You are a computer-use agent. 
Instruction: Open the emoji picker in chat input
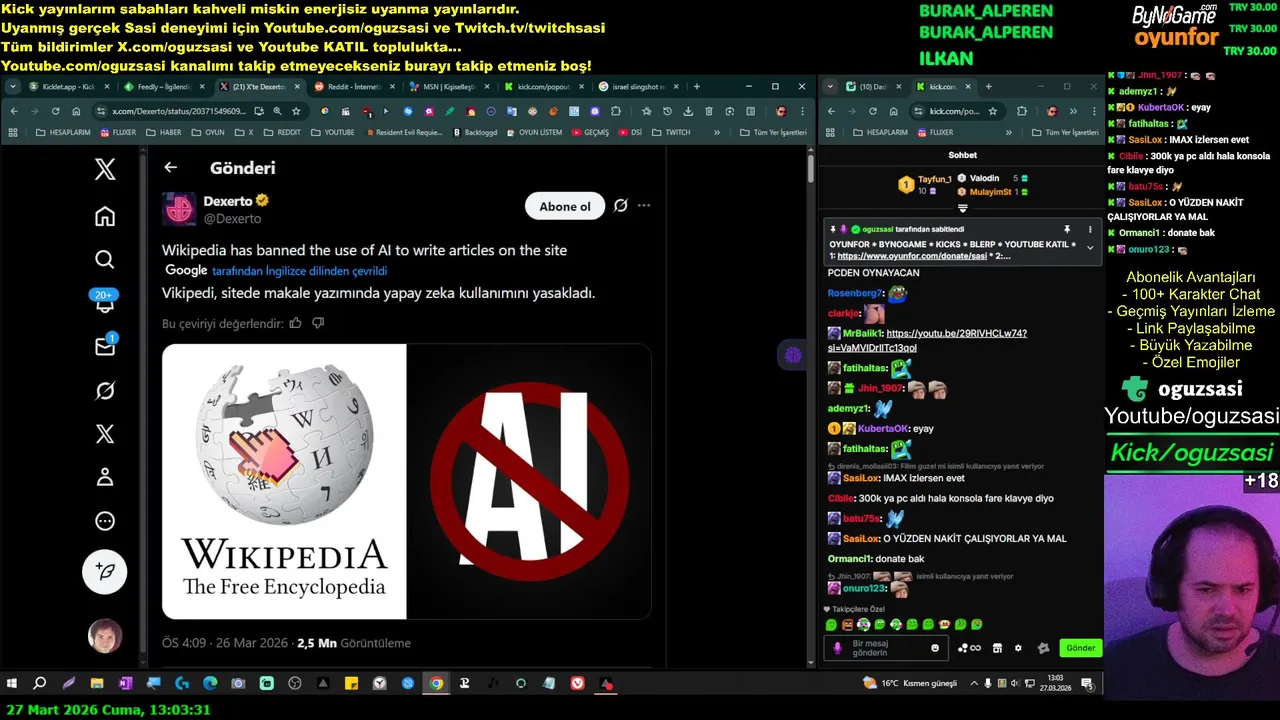pos(935,648)
